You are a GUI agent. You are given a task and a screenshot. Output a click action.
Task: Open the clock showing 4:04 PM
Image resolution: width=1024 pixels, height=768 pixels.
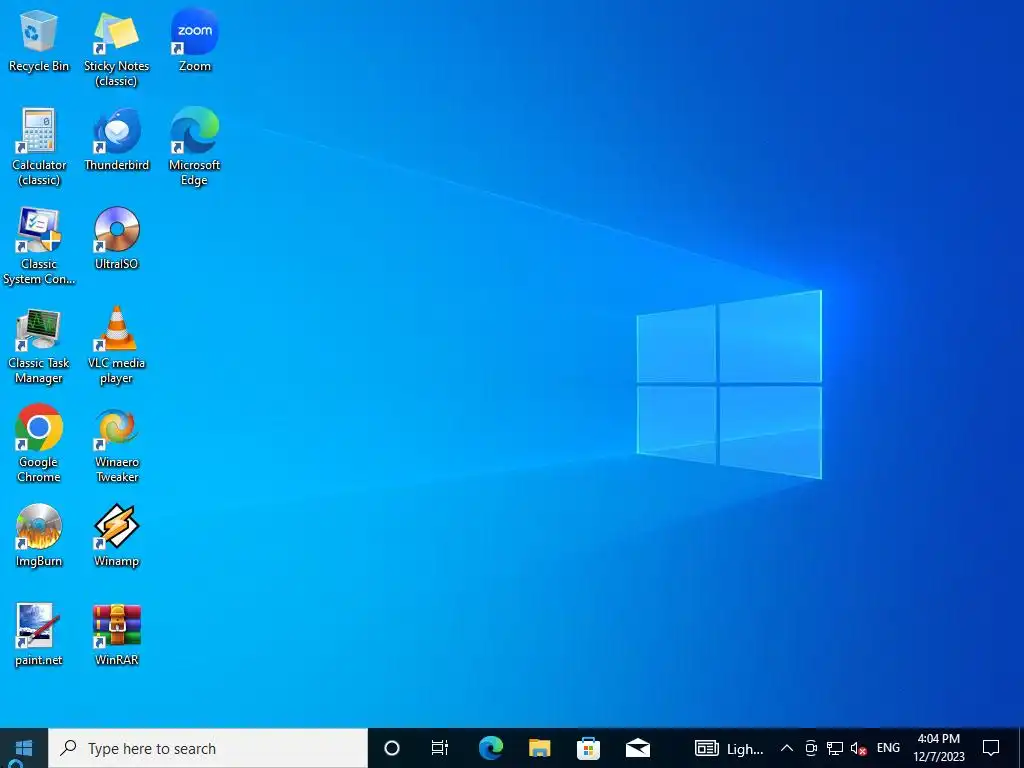coord(939,748)
